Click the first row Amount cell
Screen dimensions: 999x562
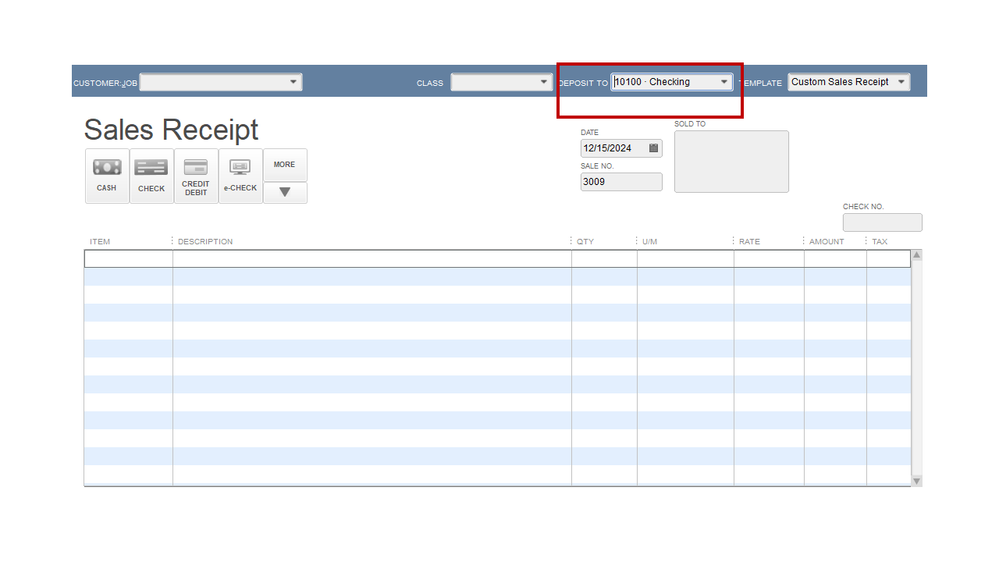[835, 259]
